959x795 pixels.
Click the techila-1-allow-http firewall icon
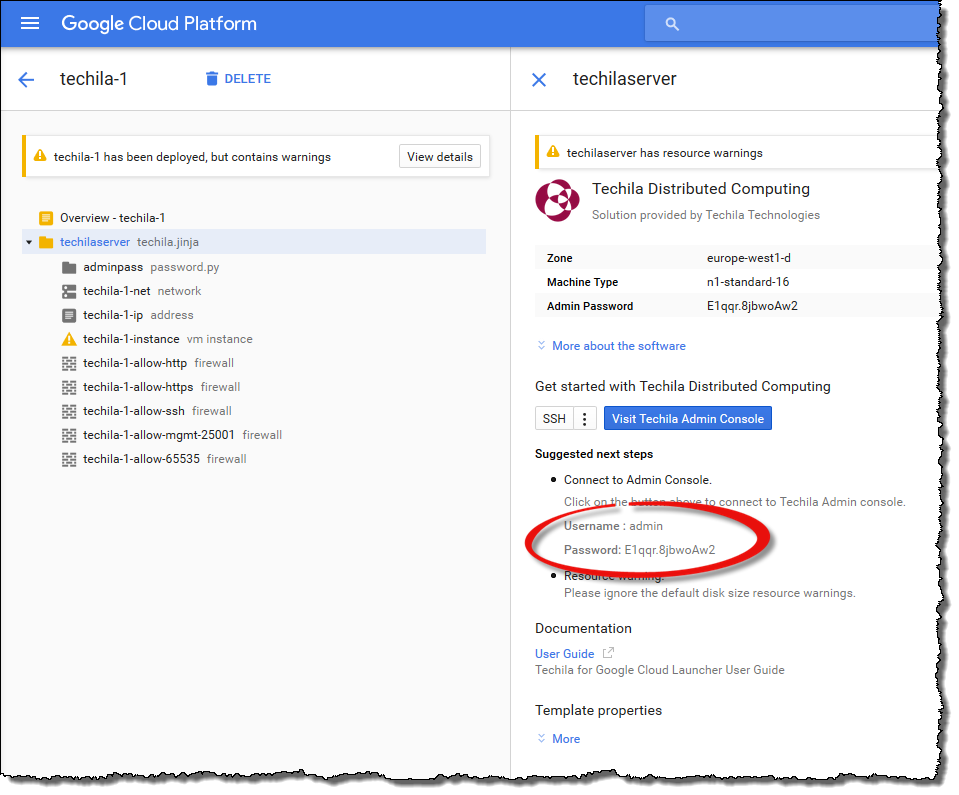[x=69, y=363]
